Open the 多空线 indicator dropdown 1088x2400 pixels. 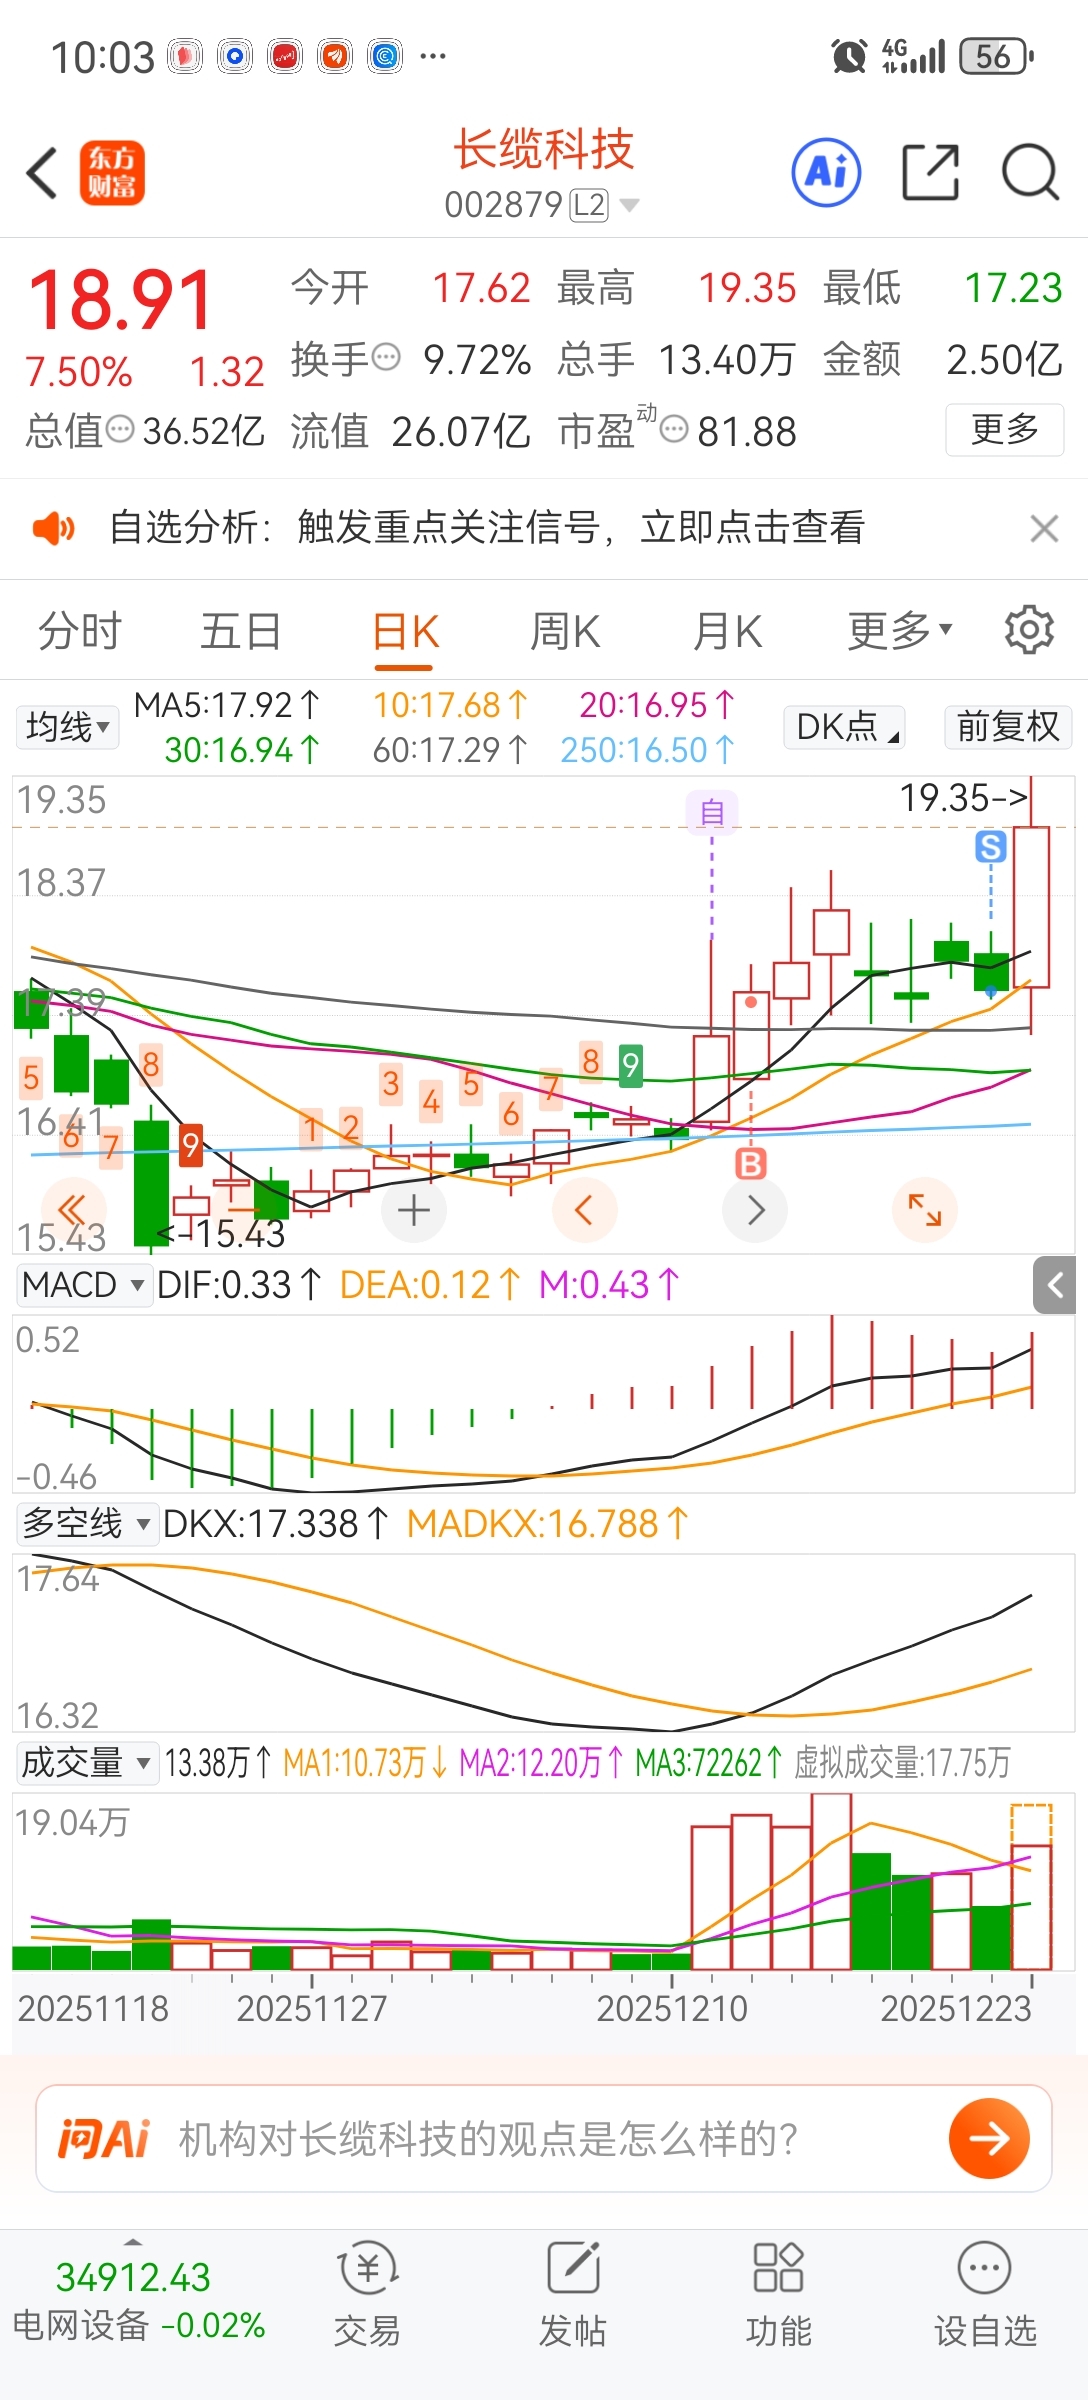click(86, 1524)
